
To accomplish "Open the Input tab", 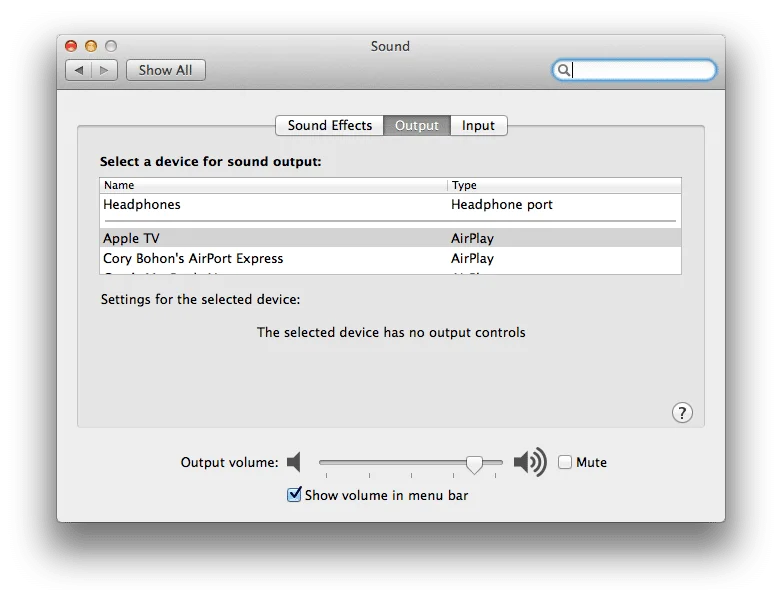I will (478, 125).
